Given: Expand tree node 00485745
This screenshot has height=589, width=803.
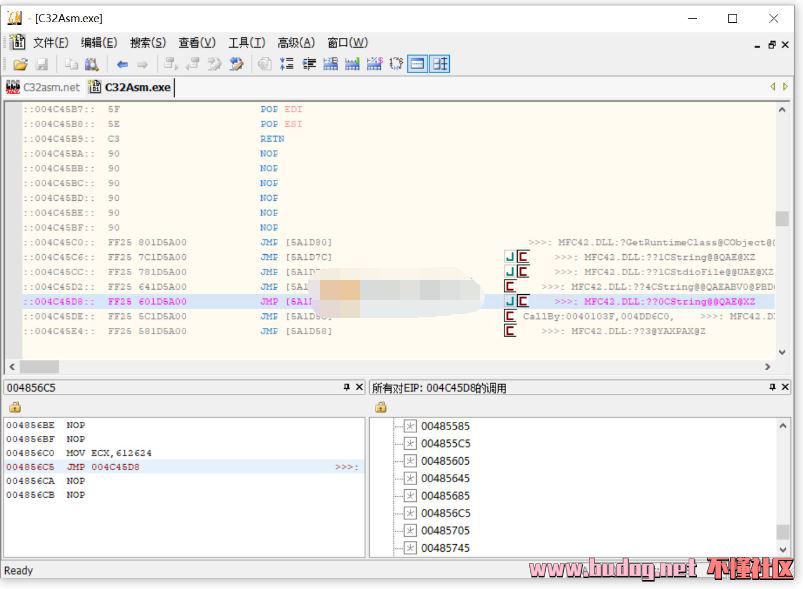Looking at the screenshot, I should pyautogui.click(x=410, y=548).
